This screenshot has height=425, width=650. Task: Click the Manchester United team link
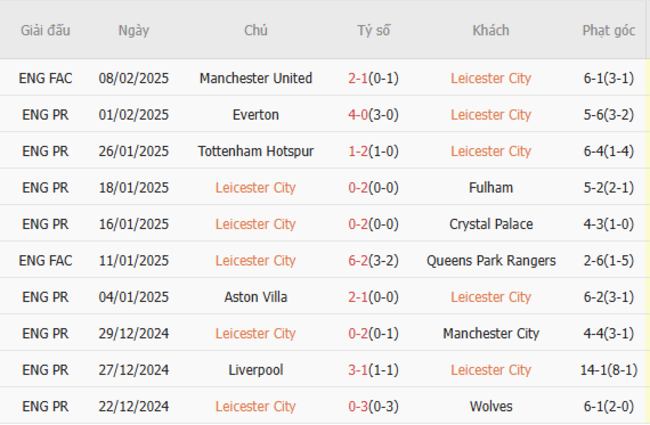tap(256, 78)
